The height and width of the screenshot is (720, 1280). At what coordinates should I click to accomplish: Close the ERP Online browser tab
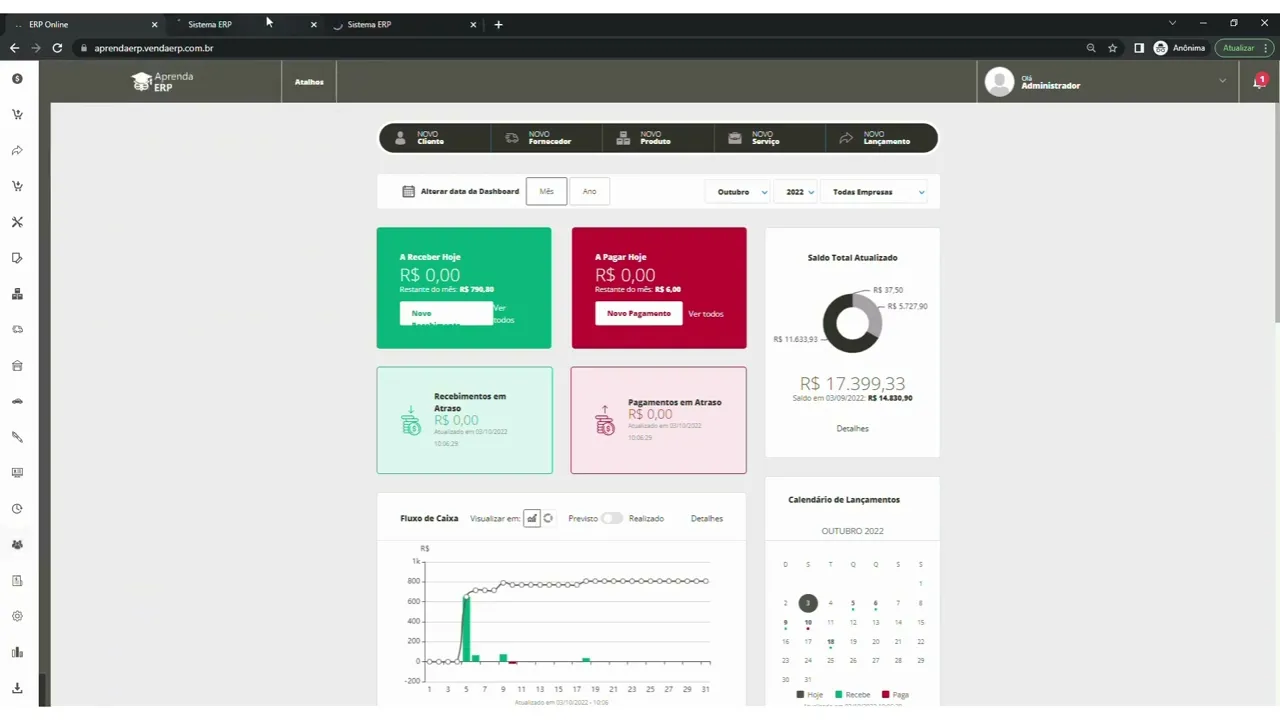[154, 24]
